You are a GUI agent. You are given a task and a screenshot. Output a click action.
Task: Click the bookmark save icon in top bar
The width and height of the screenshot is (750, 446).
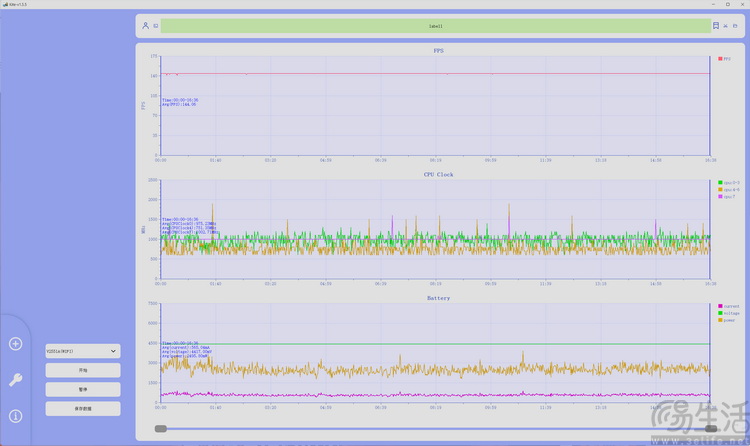(x=715, y=25)
